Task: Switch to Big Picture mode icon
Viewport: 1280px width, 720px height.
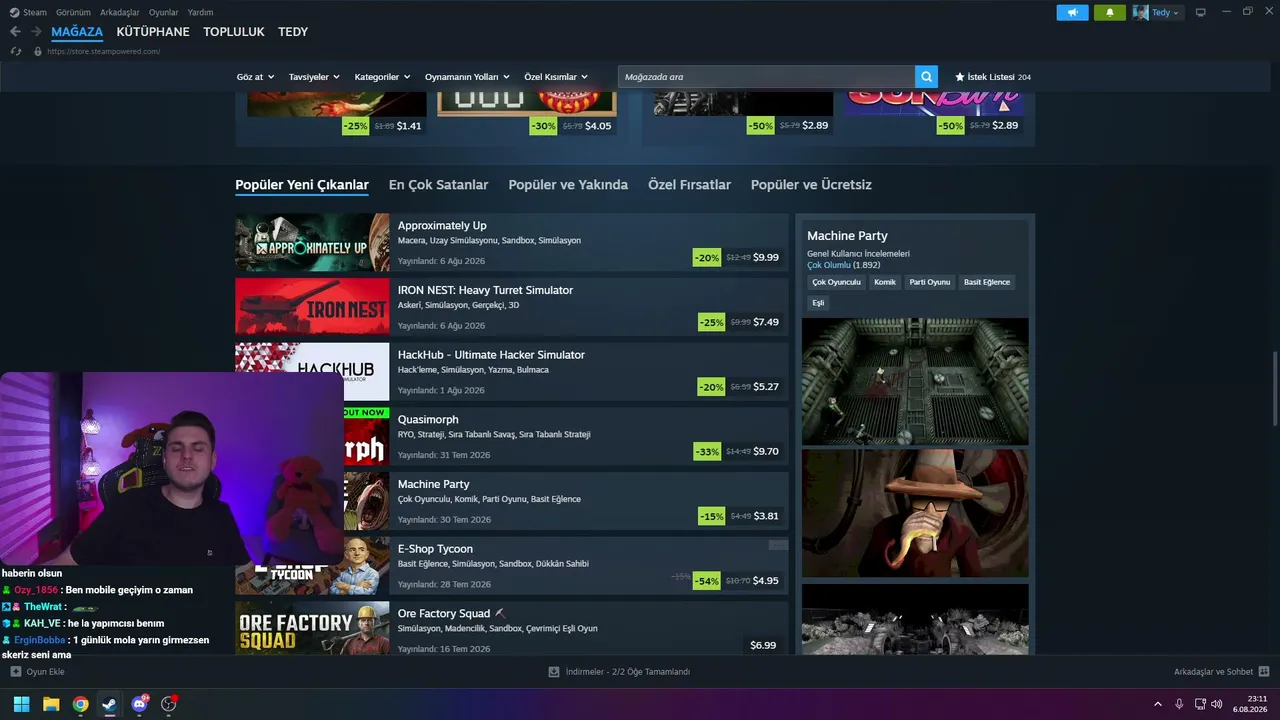Action: 1201,12
